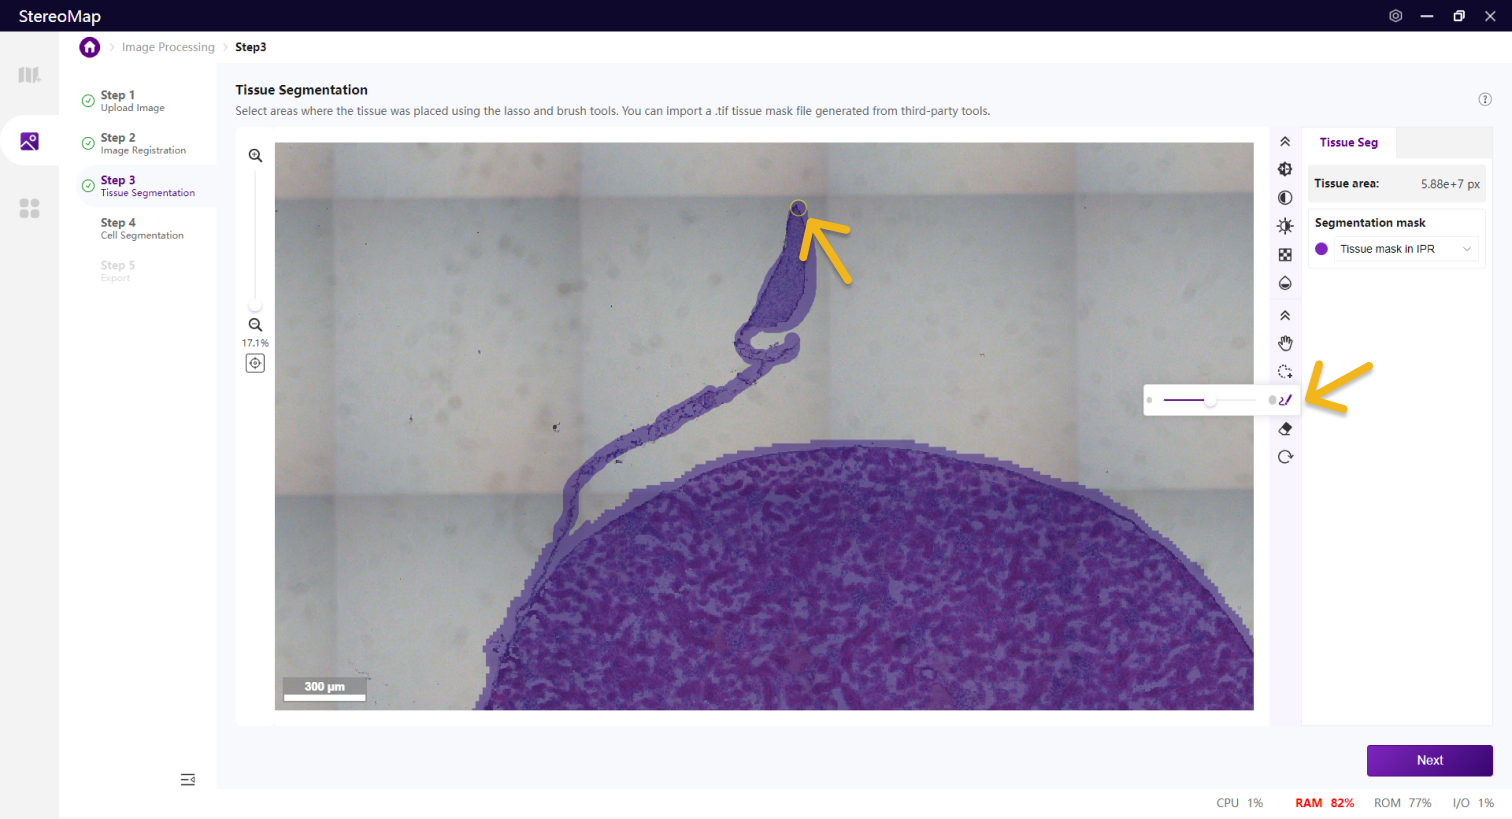Click the Step 1 completed checkmark
The height and width of the screenshot is (819, 1512).
click(x=88, y=101)
